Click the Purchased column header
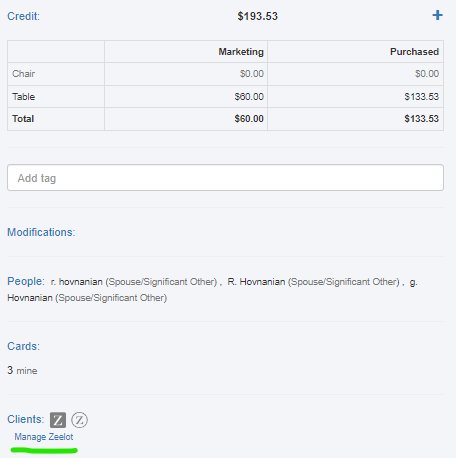460x458 pixels. [414, 52]
